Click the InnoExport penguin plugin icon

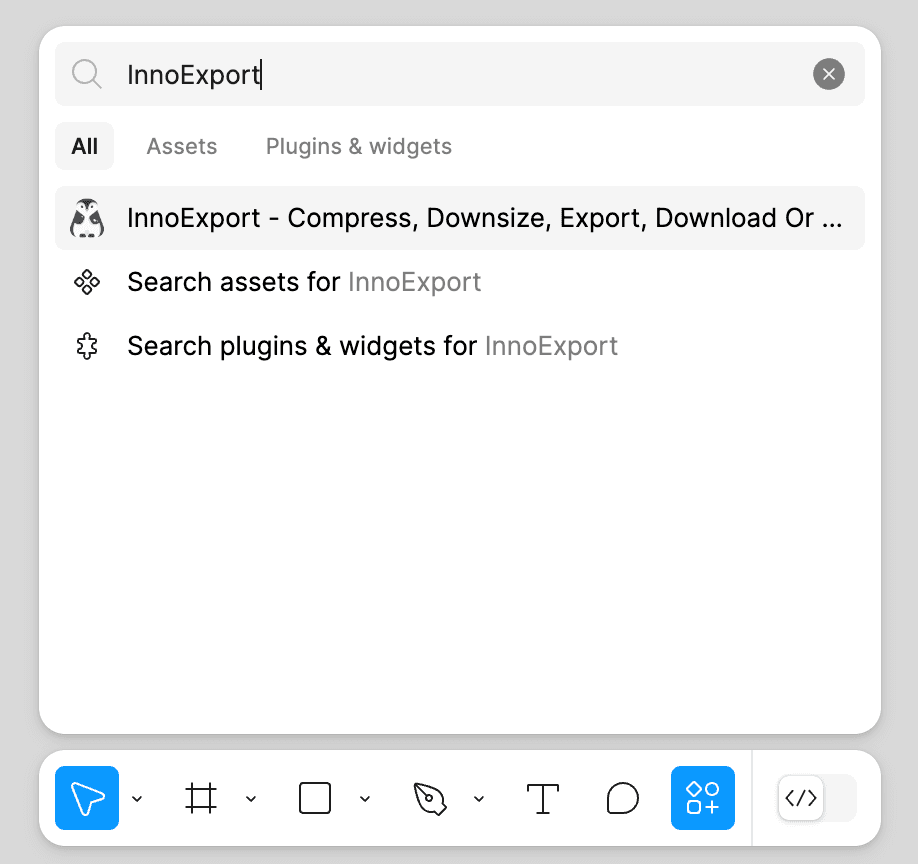click(87, 218)
